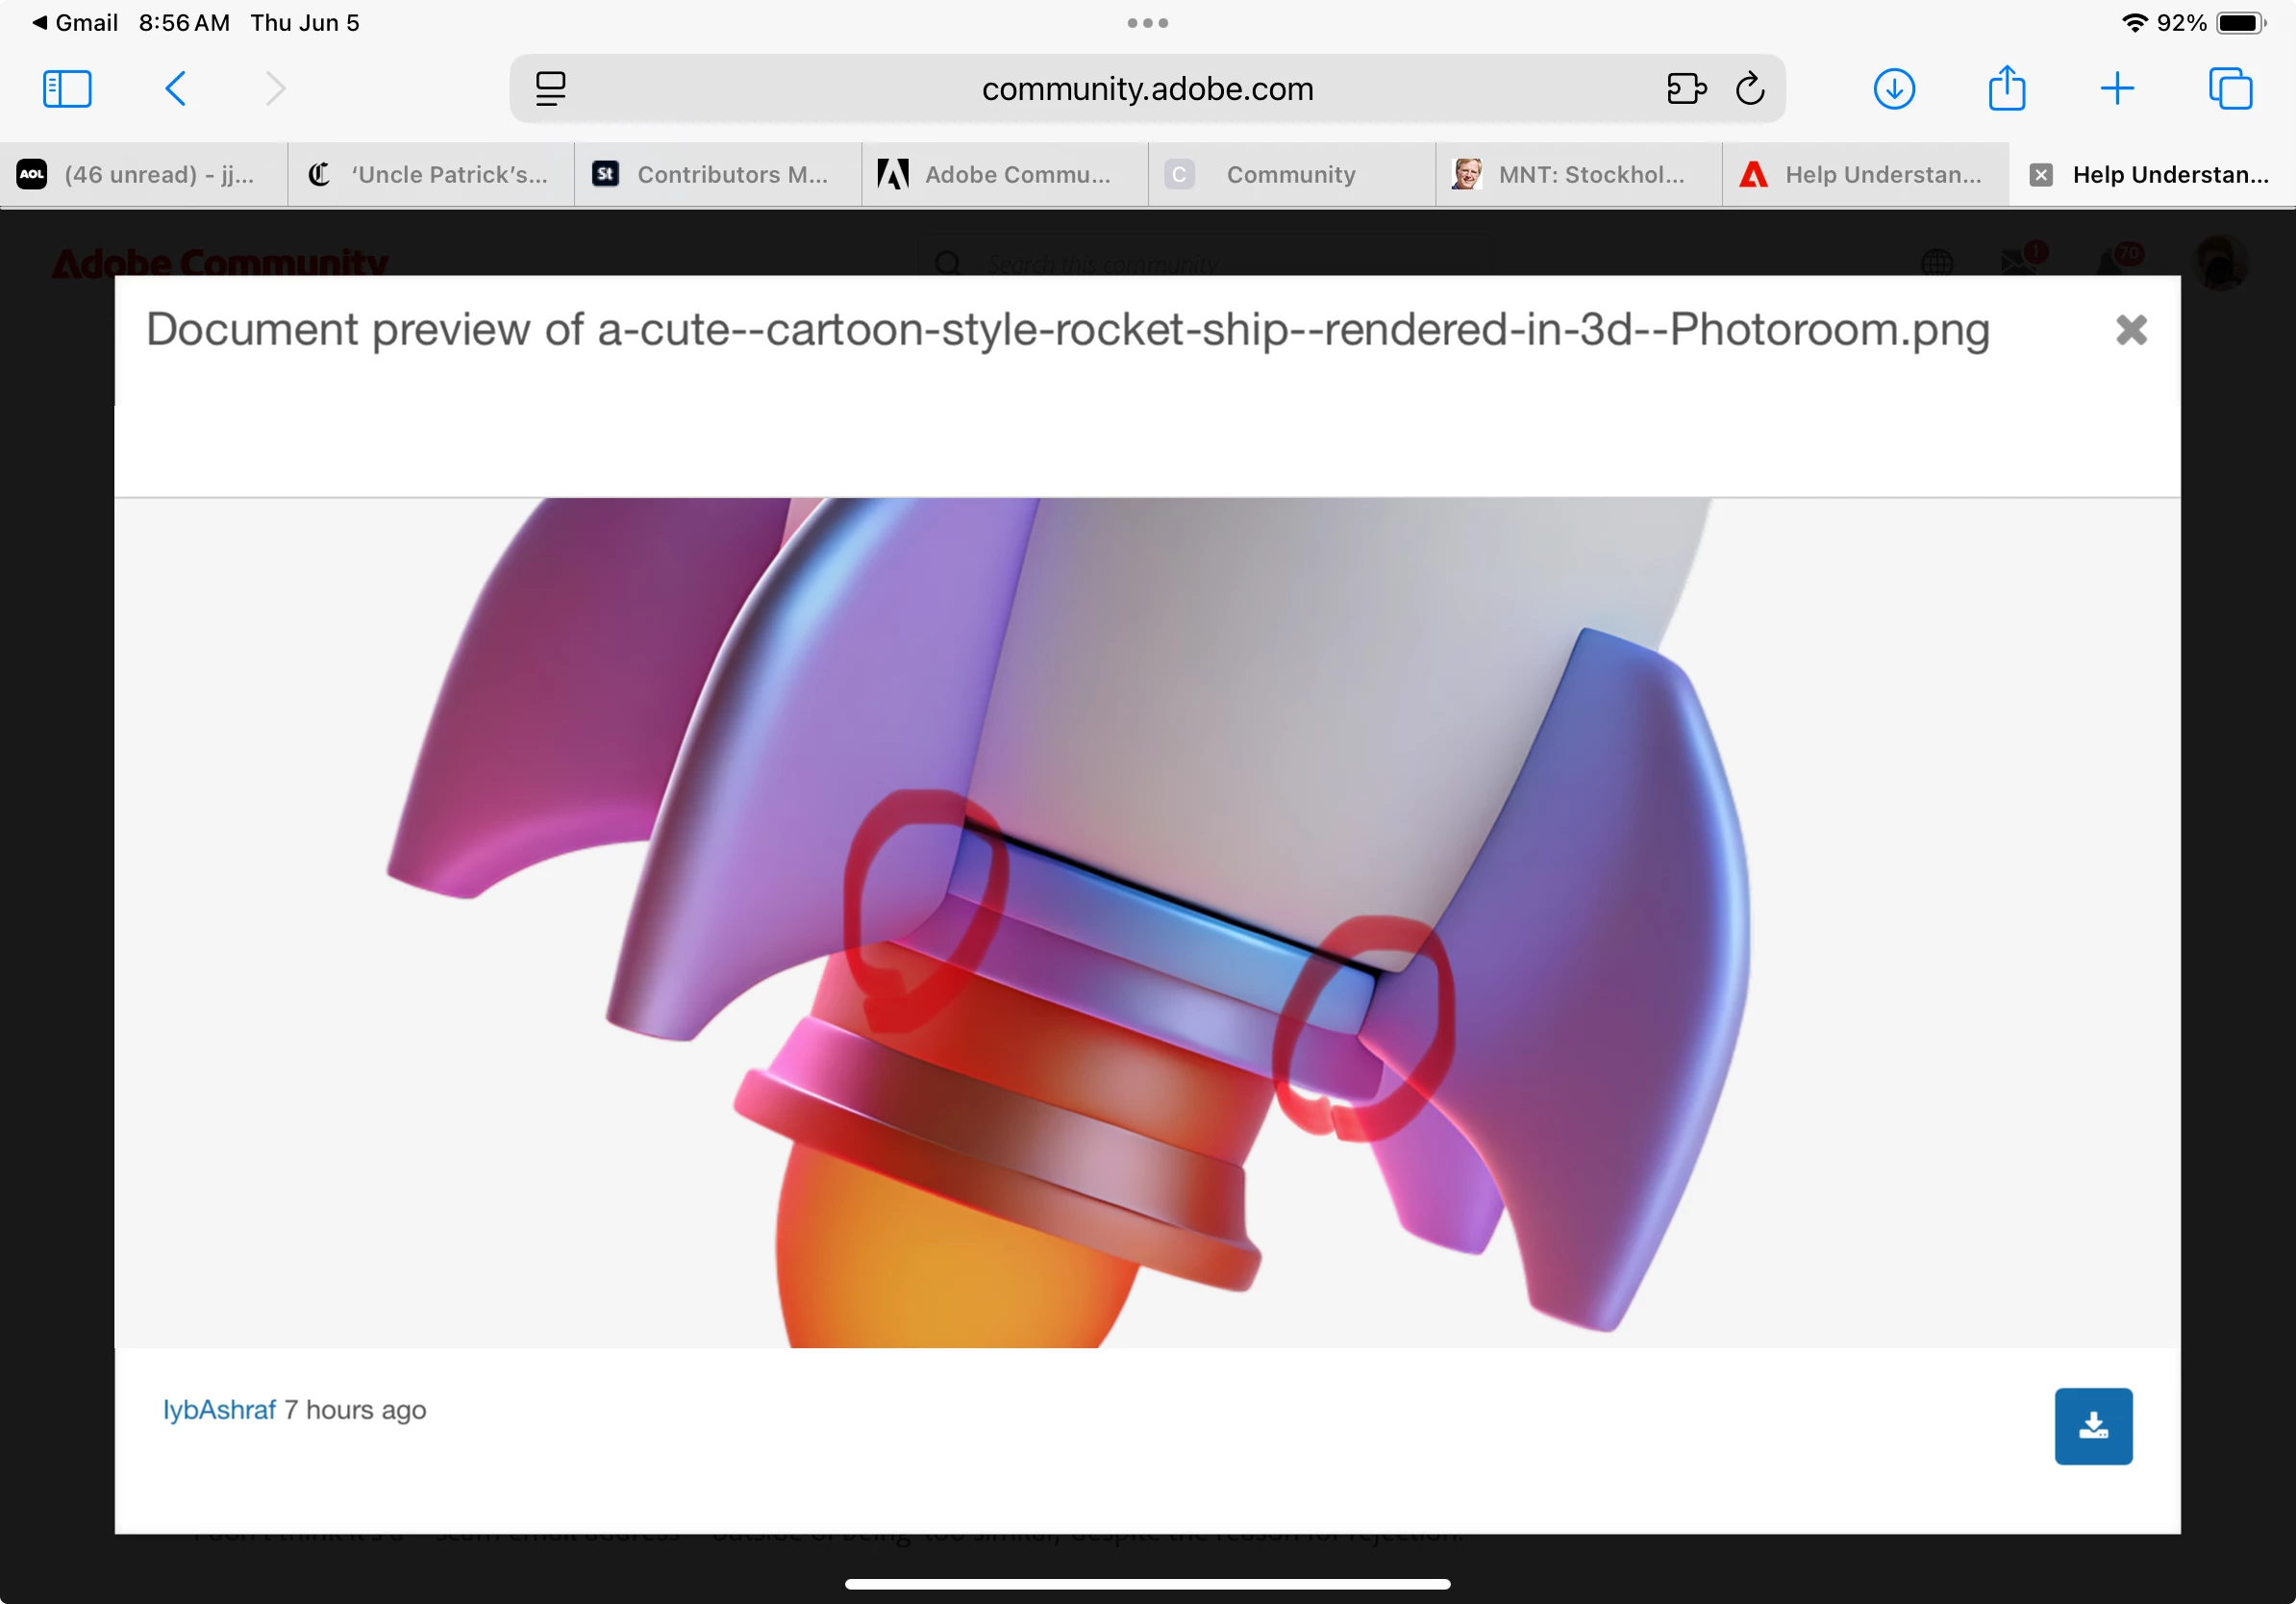Show the tab overview grid
The image size is (2296, 1604).
click(2230, 89)
